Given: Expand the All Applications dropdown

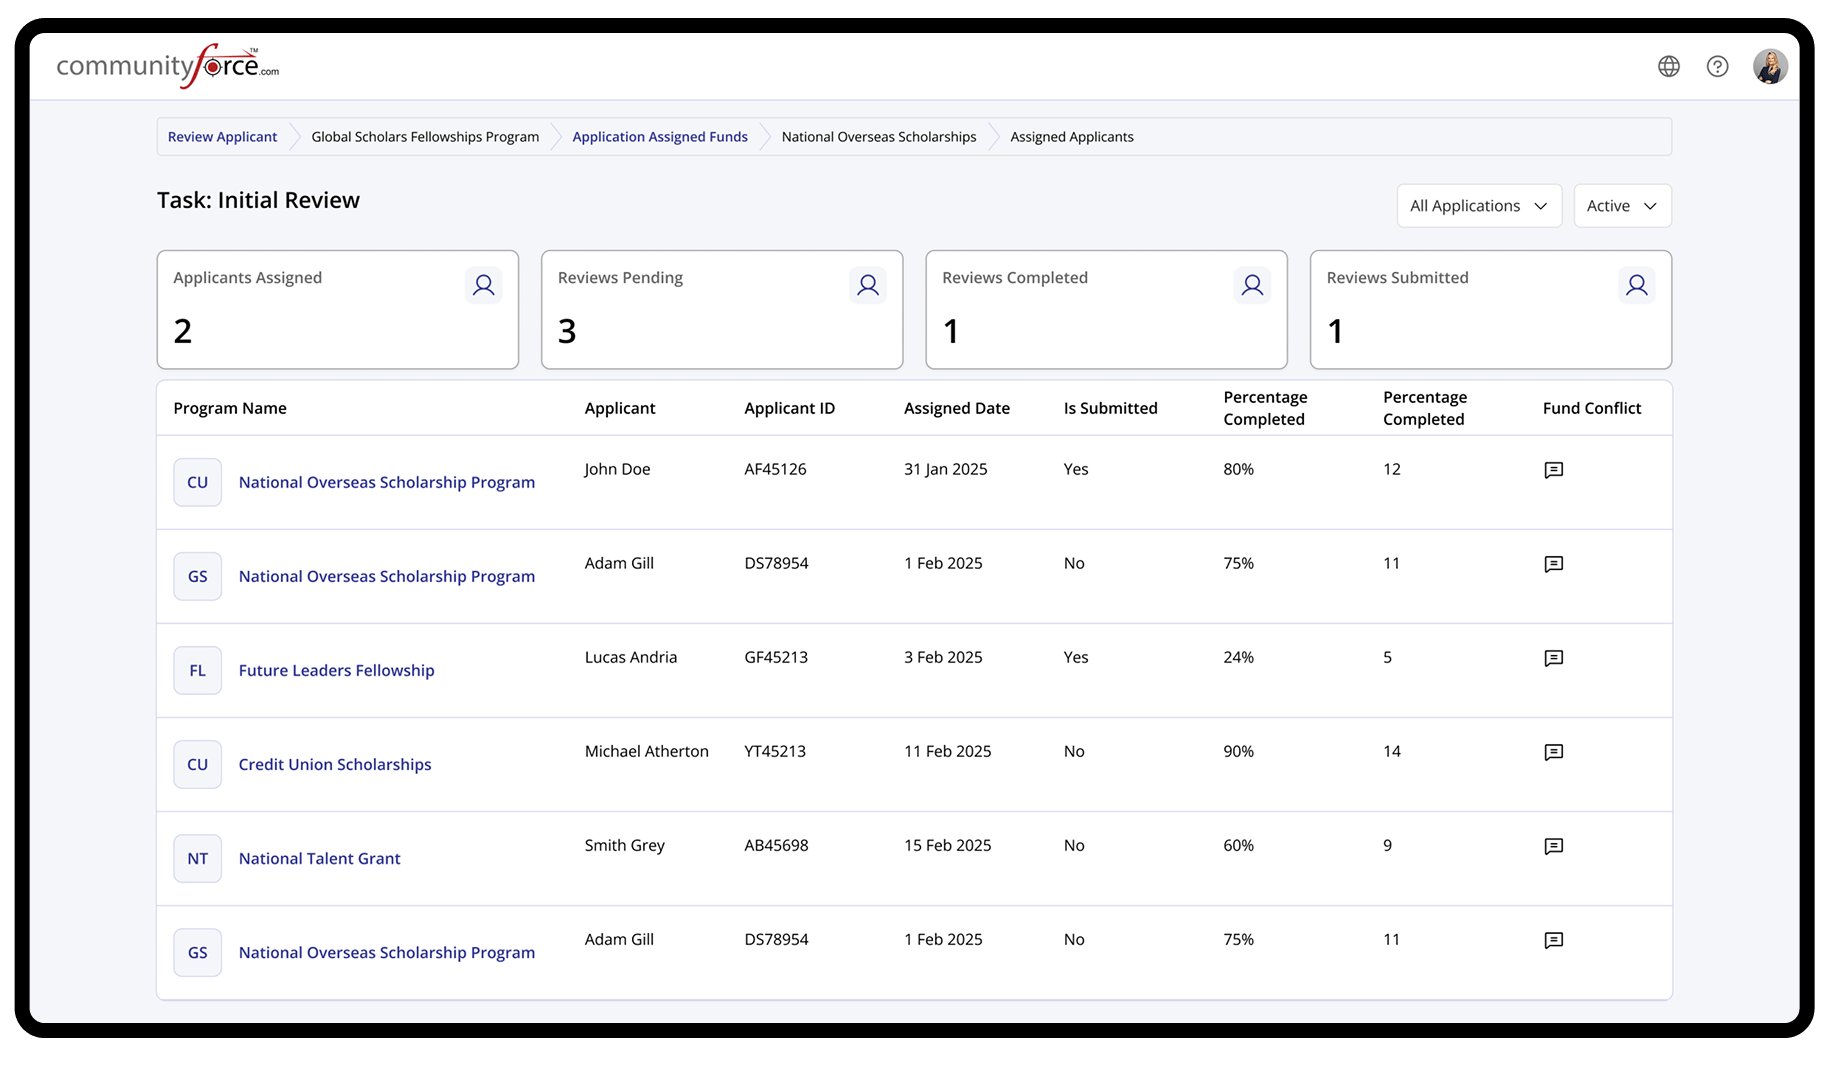Looking at the screenshot, I should point(1478,206).
